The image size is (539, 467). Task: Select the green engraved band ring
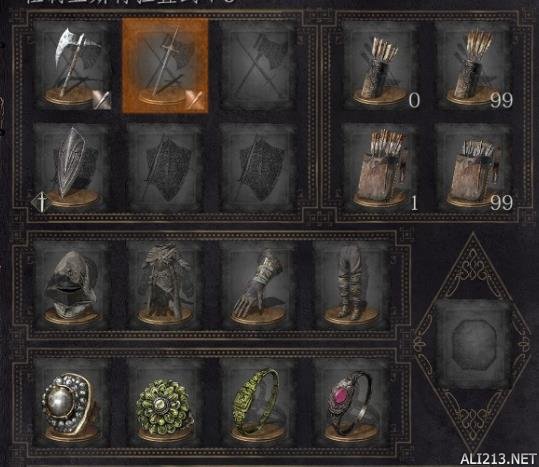pos(258,403)
